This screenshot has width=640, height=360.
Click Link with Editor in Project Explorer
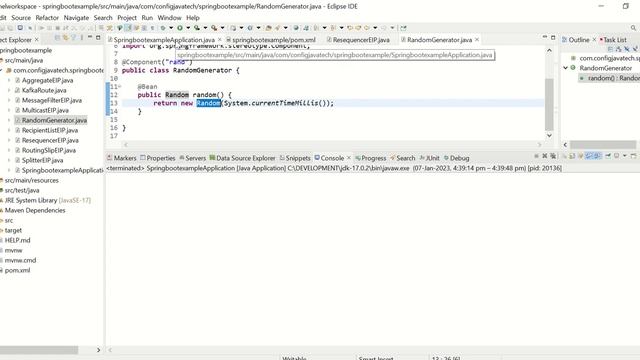pyautogui.click(x=65, y=38)
